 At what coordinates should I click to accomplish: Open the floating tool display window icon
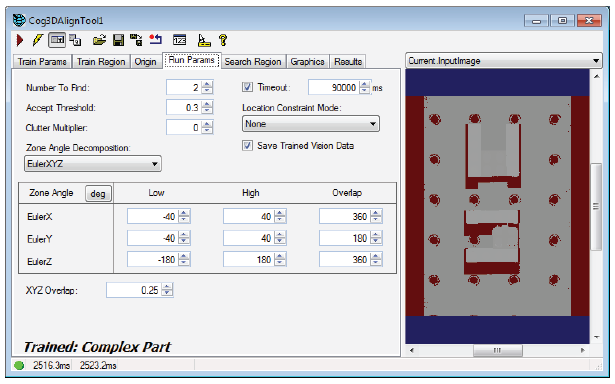point(75,40)
